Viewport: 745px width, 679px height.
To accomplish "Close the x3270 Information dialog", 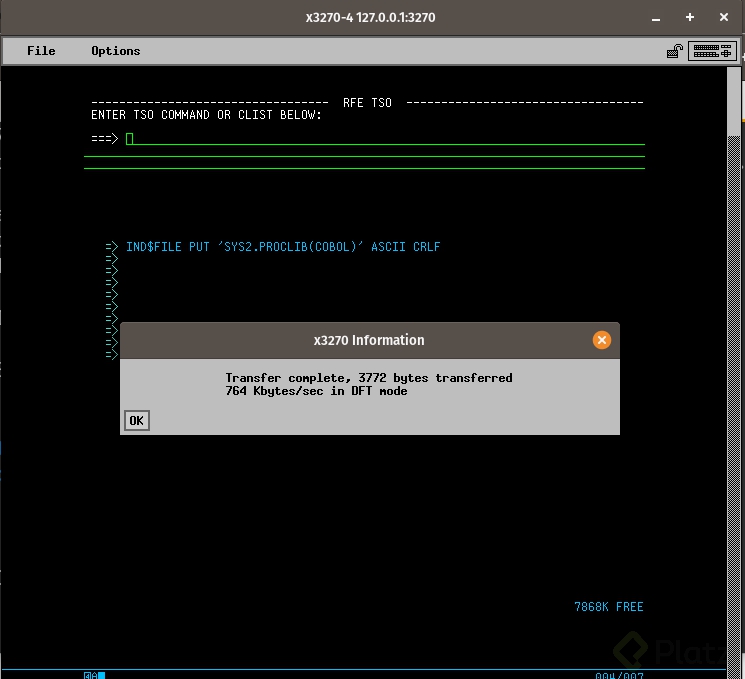I will pos(602,340).
